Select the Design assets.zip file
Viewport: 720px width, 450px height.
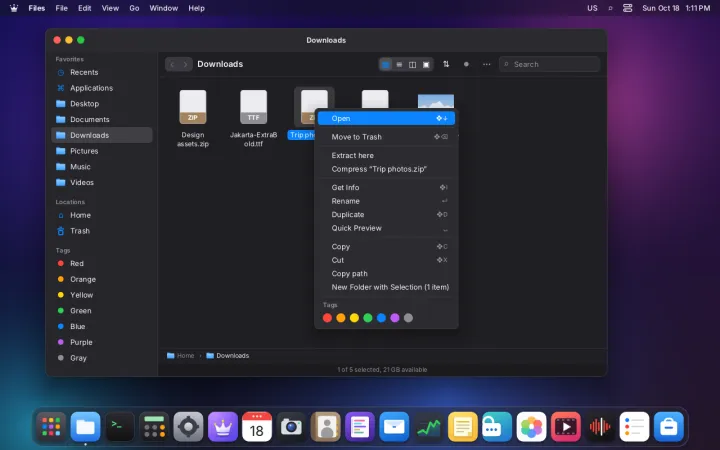pos(193,118)
